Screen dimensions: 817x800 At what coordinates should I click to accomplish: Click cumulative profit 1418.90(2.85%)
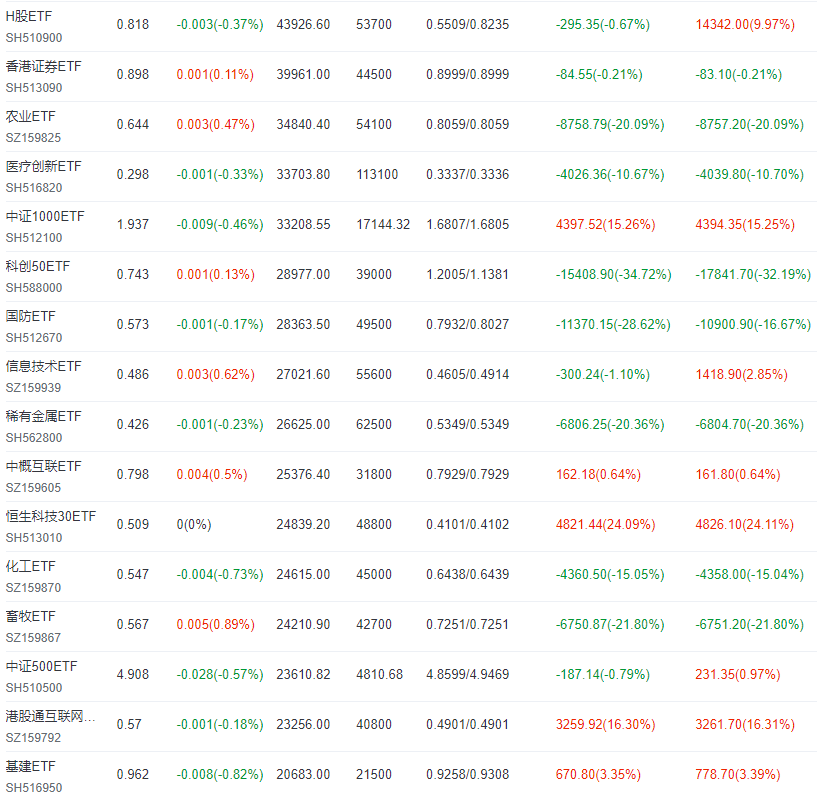click(741, 375)
